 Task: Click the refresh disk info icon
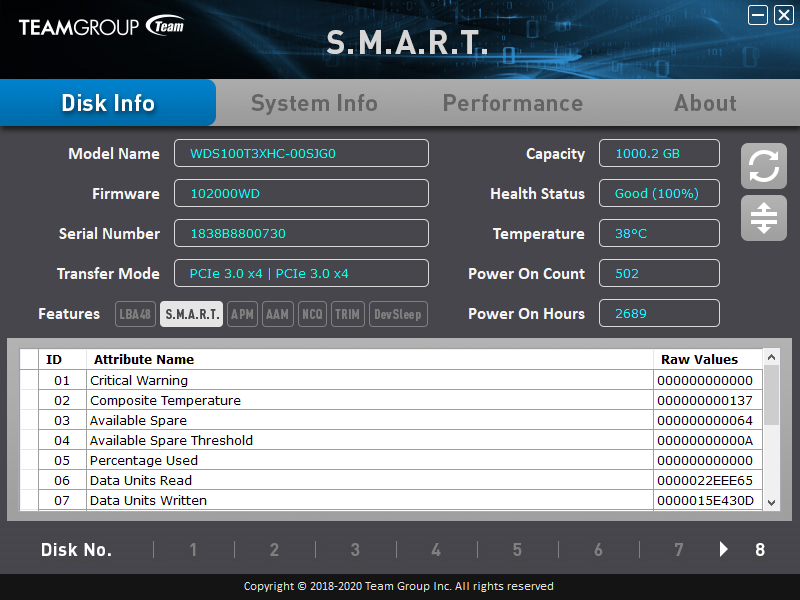[764, 166]
